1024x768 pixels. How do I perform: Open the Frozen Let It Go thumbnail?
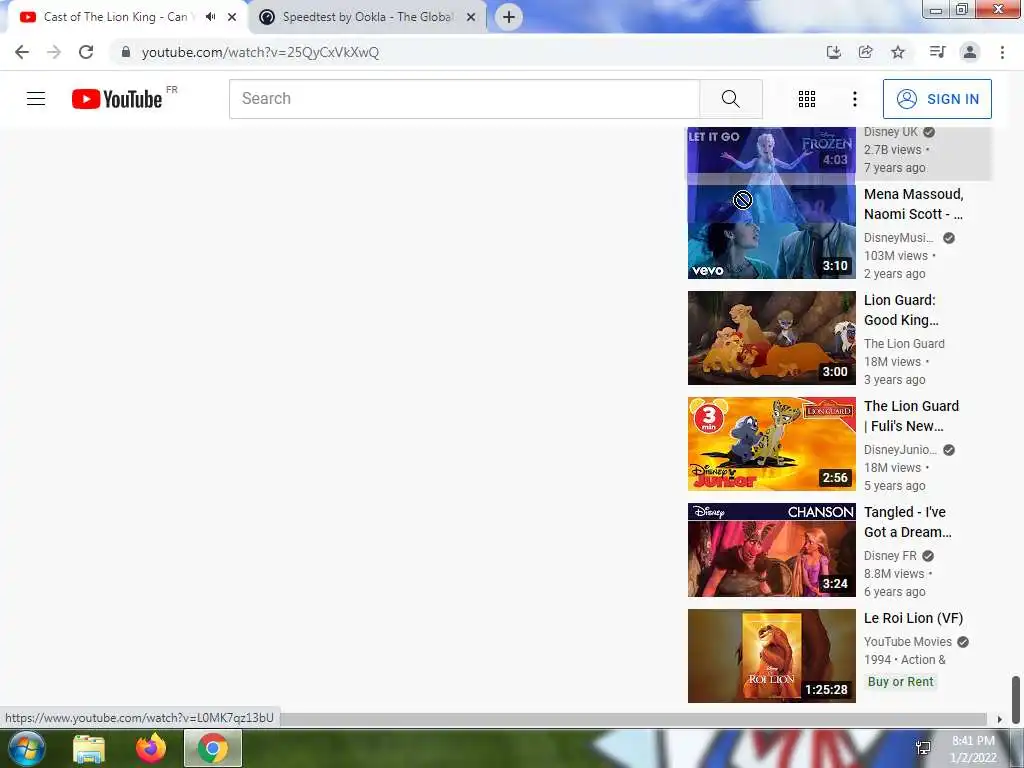click(x=771, y=150)
